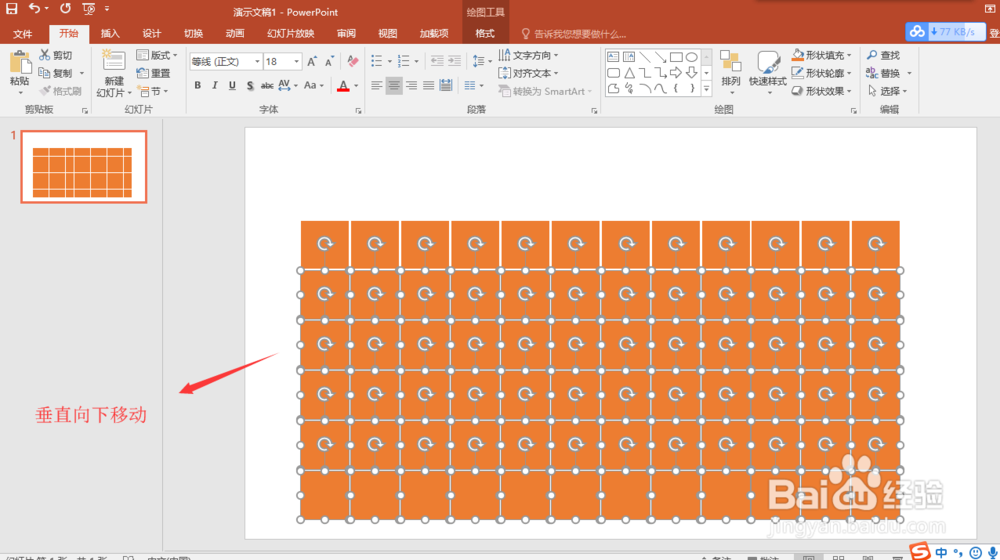The height and width of the screenshot is (560, 1000).
Task: Cut selection with 剪切
Action: coord(55,55)
